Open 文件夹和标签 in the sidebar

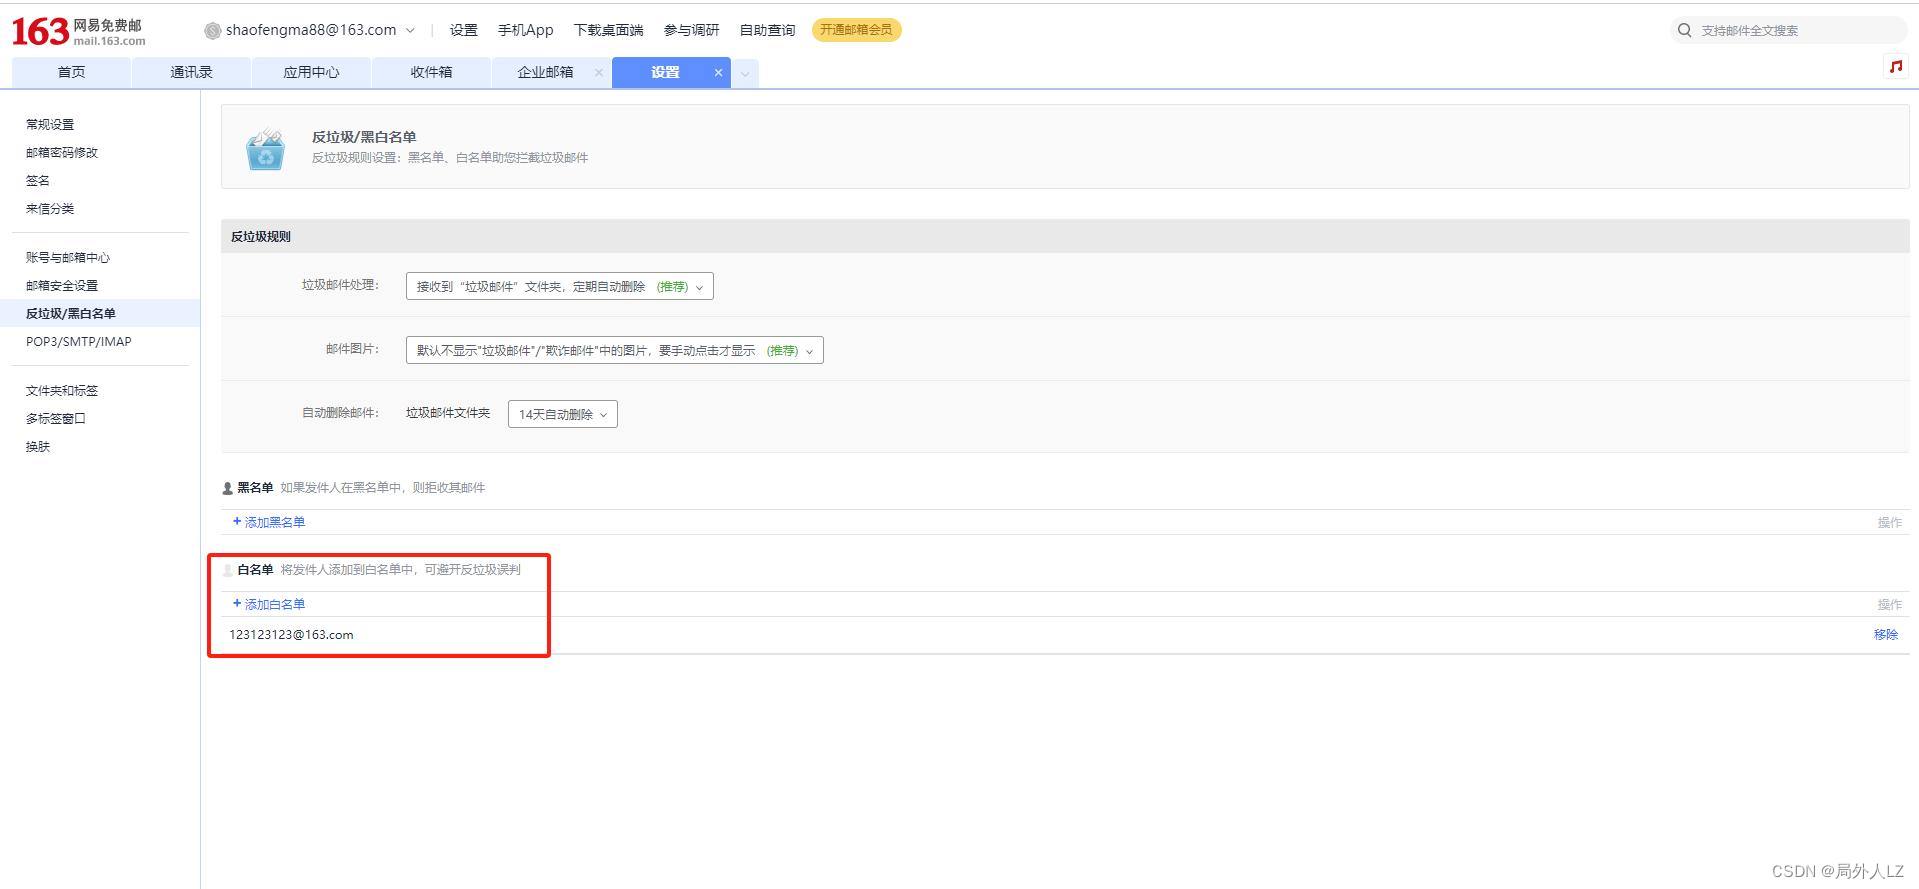pyautogui.click(x=62, y=390)
